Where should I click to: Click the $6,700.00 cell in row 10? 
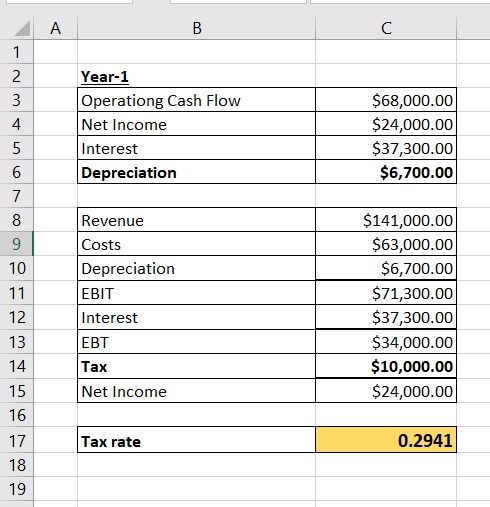point(386,268)
